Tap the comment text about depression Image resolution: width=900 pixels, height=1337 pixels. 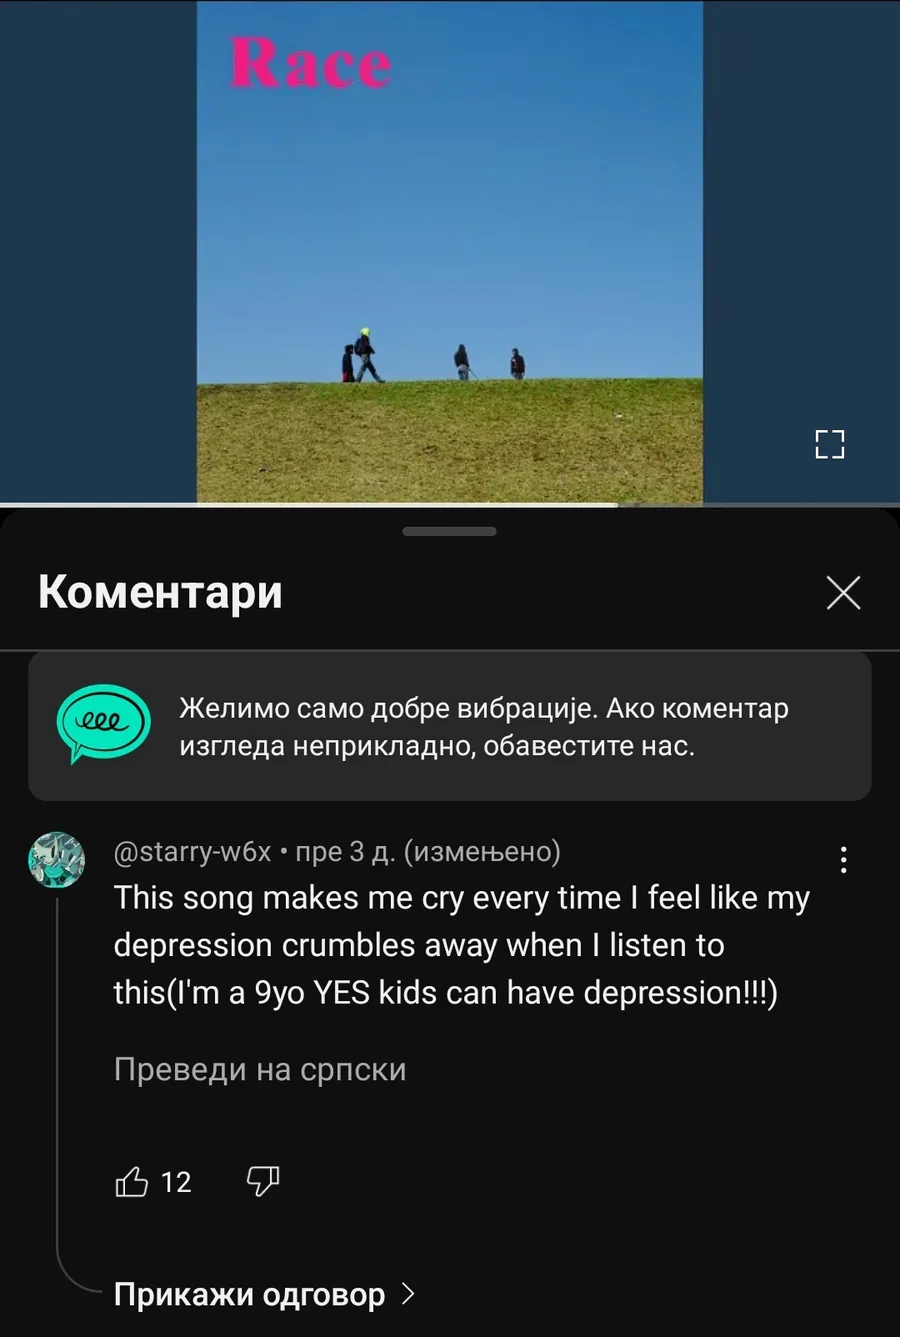(x=461, y=945)
